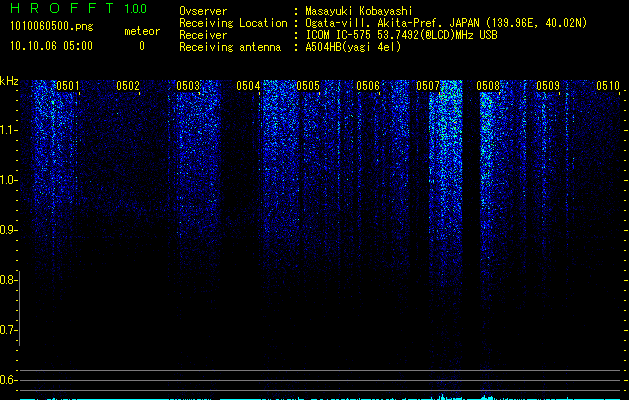Viewport: 629px width, 400px height.
Task: Click the 1.1 kHz axis label
Action: pos(8,130)
